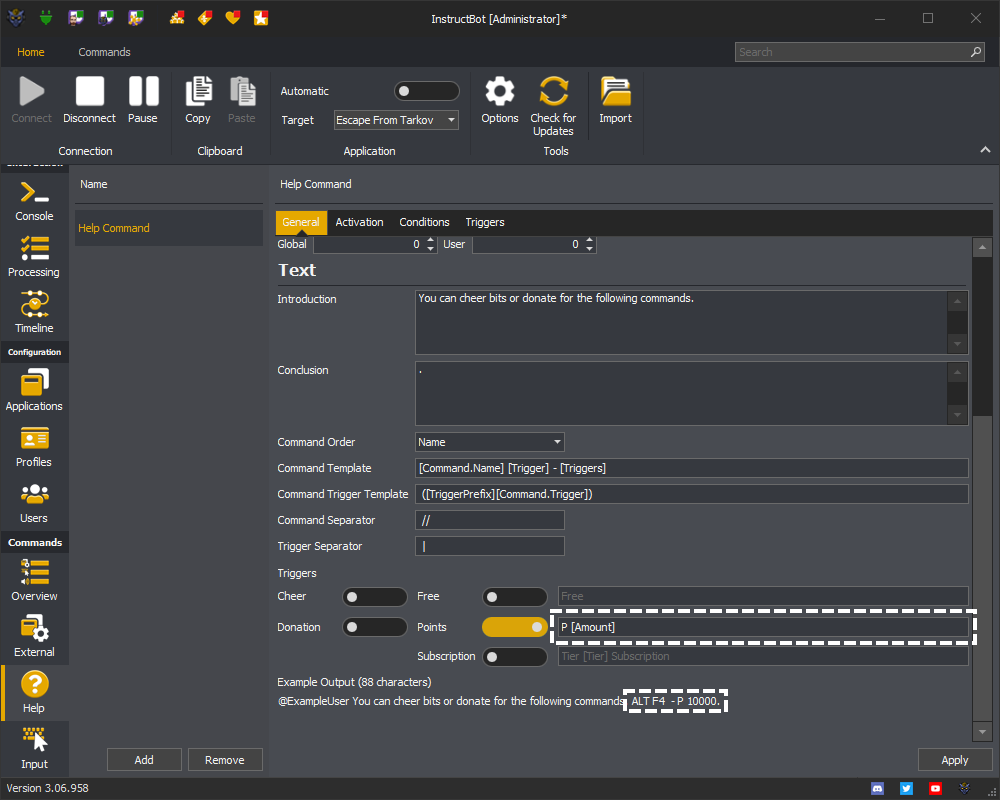The height and width of the screenshot is (800, 1000).
Task: Toggle the Automatic application switch
Action: pos(427,91)
